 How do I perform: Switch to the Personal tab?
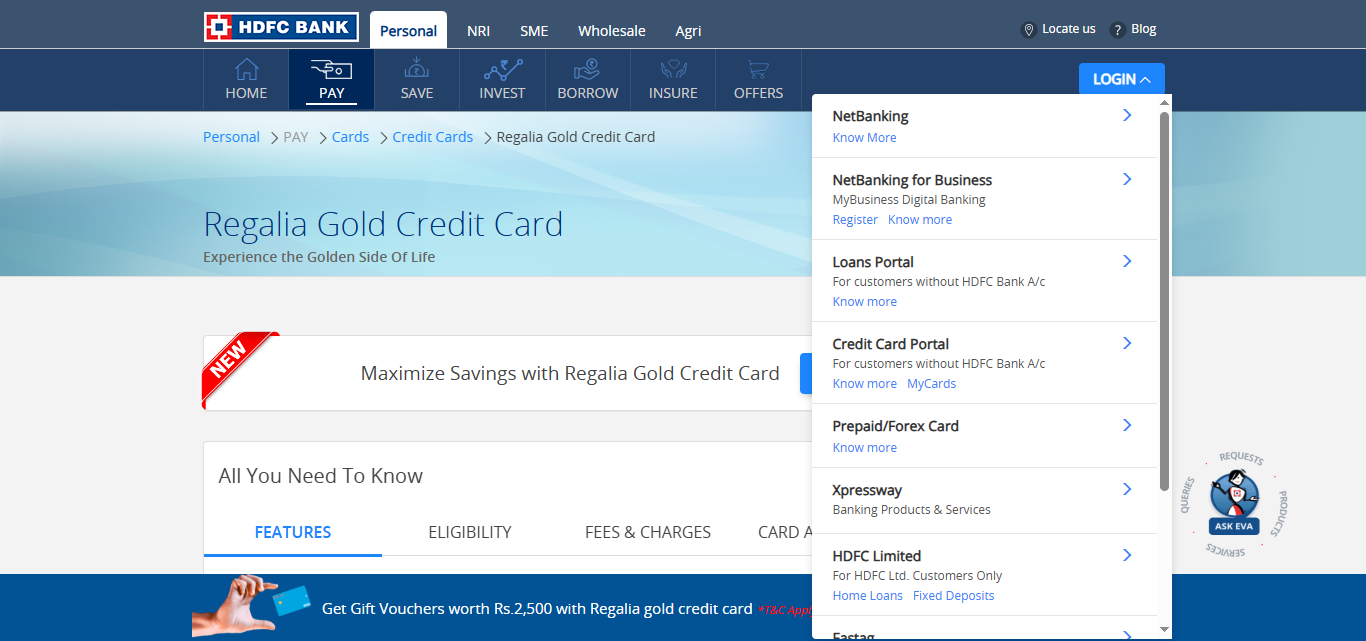408,30
